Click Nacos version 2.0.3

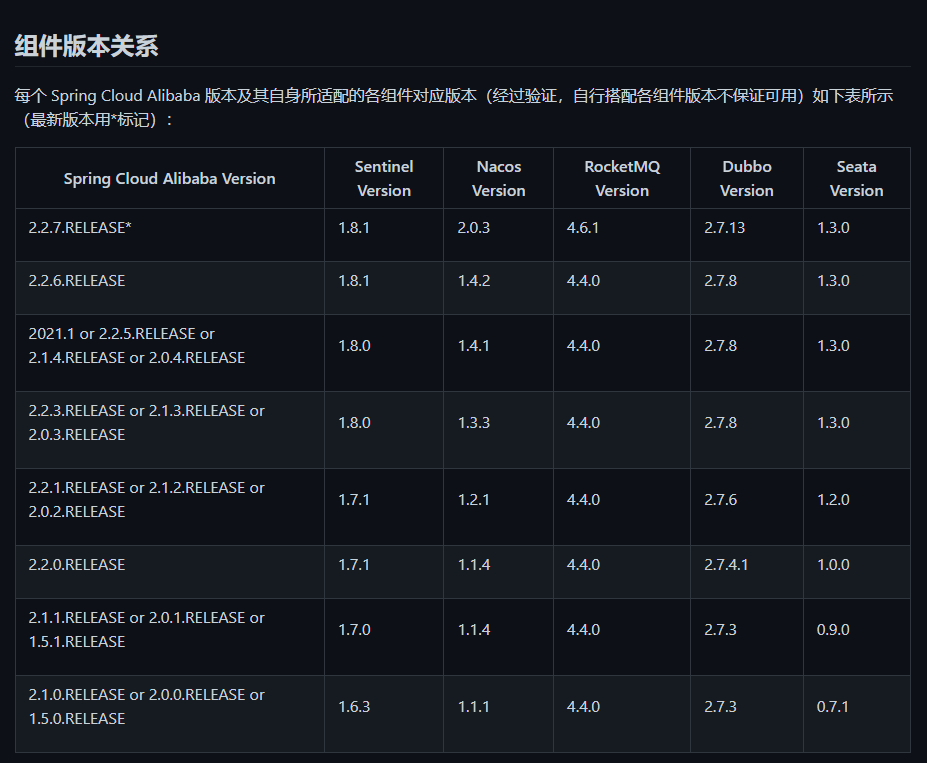tap(474, 228)
